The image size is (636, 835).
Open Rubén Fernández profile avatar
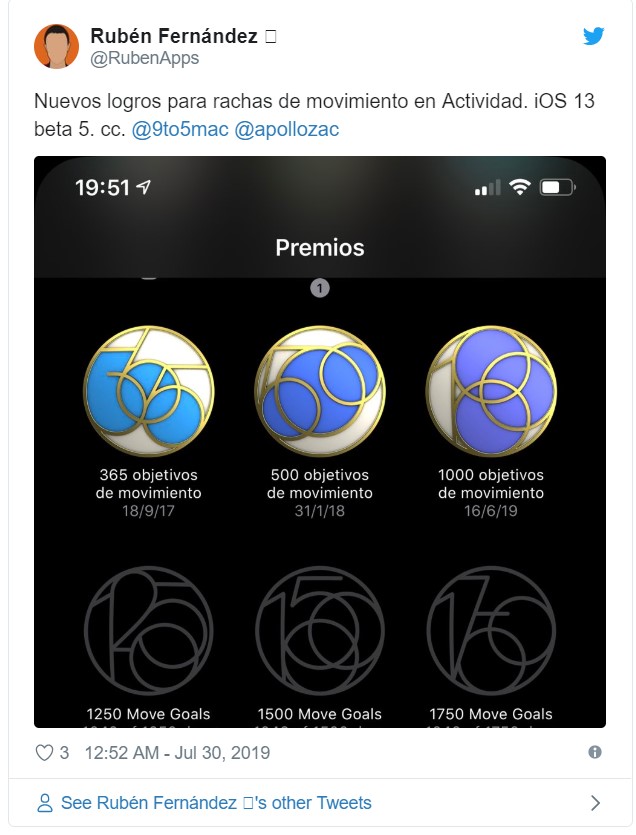tap(56, 46)
